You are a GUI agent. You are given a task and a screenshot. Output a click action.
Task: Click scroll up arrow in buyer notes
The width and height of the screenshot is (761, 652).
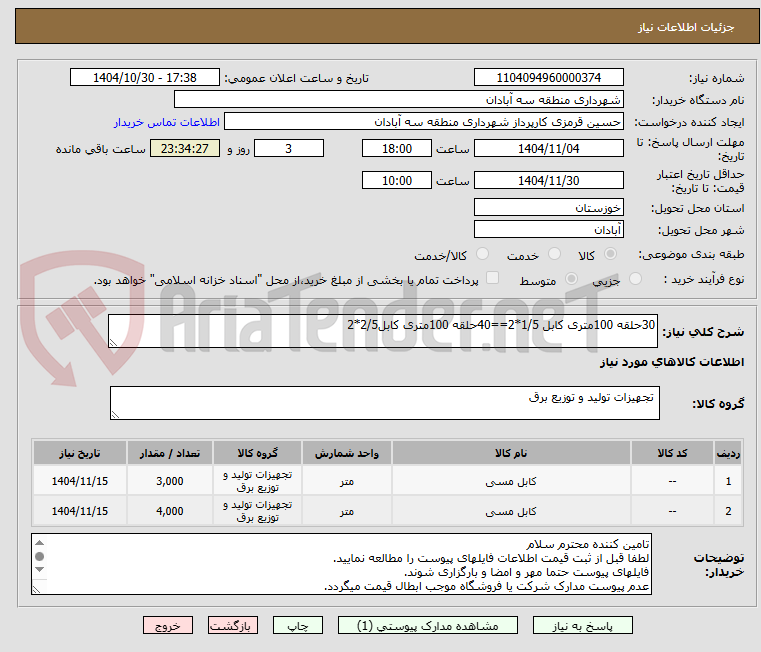point(40,543)
